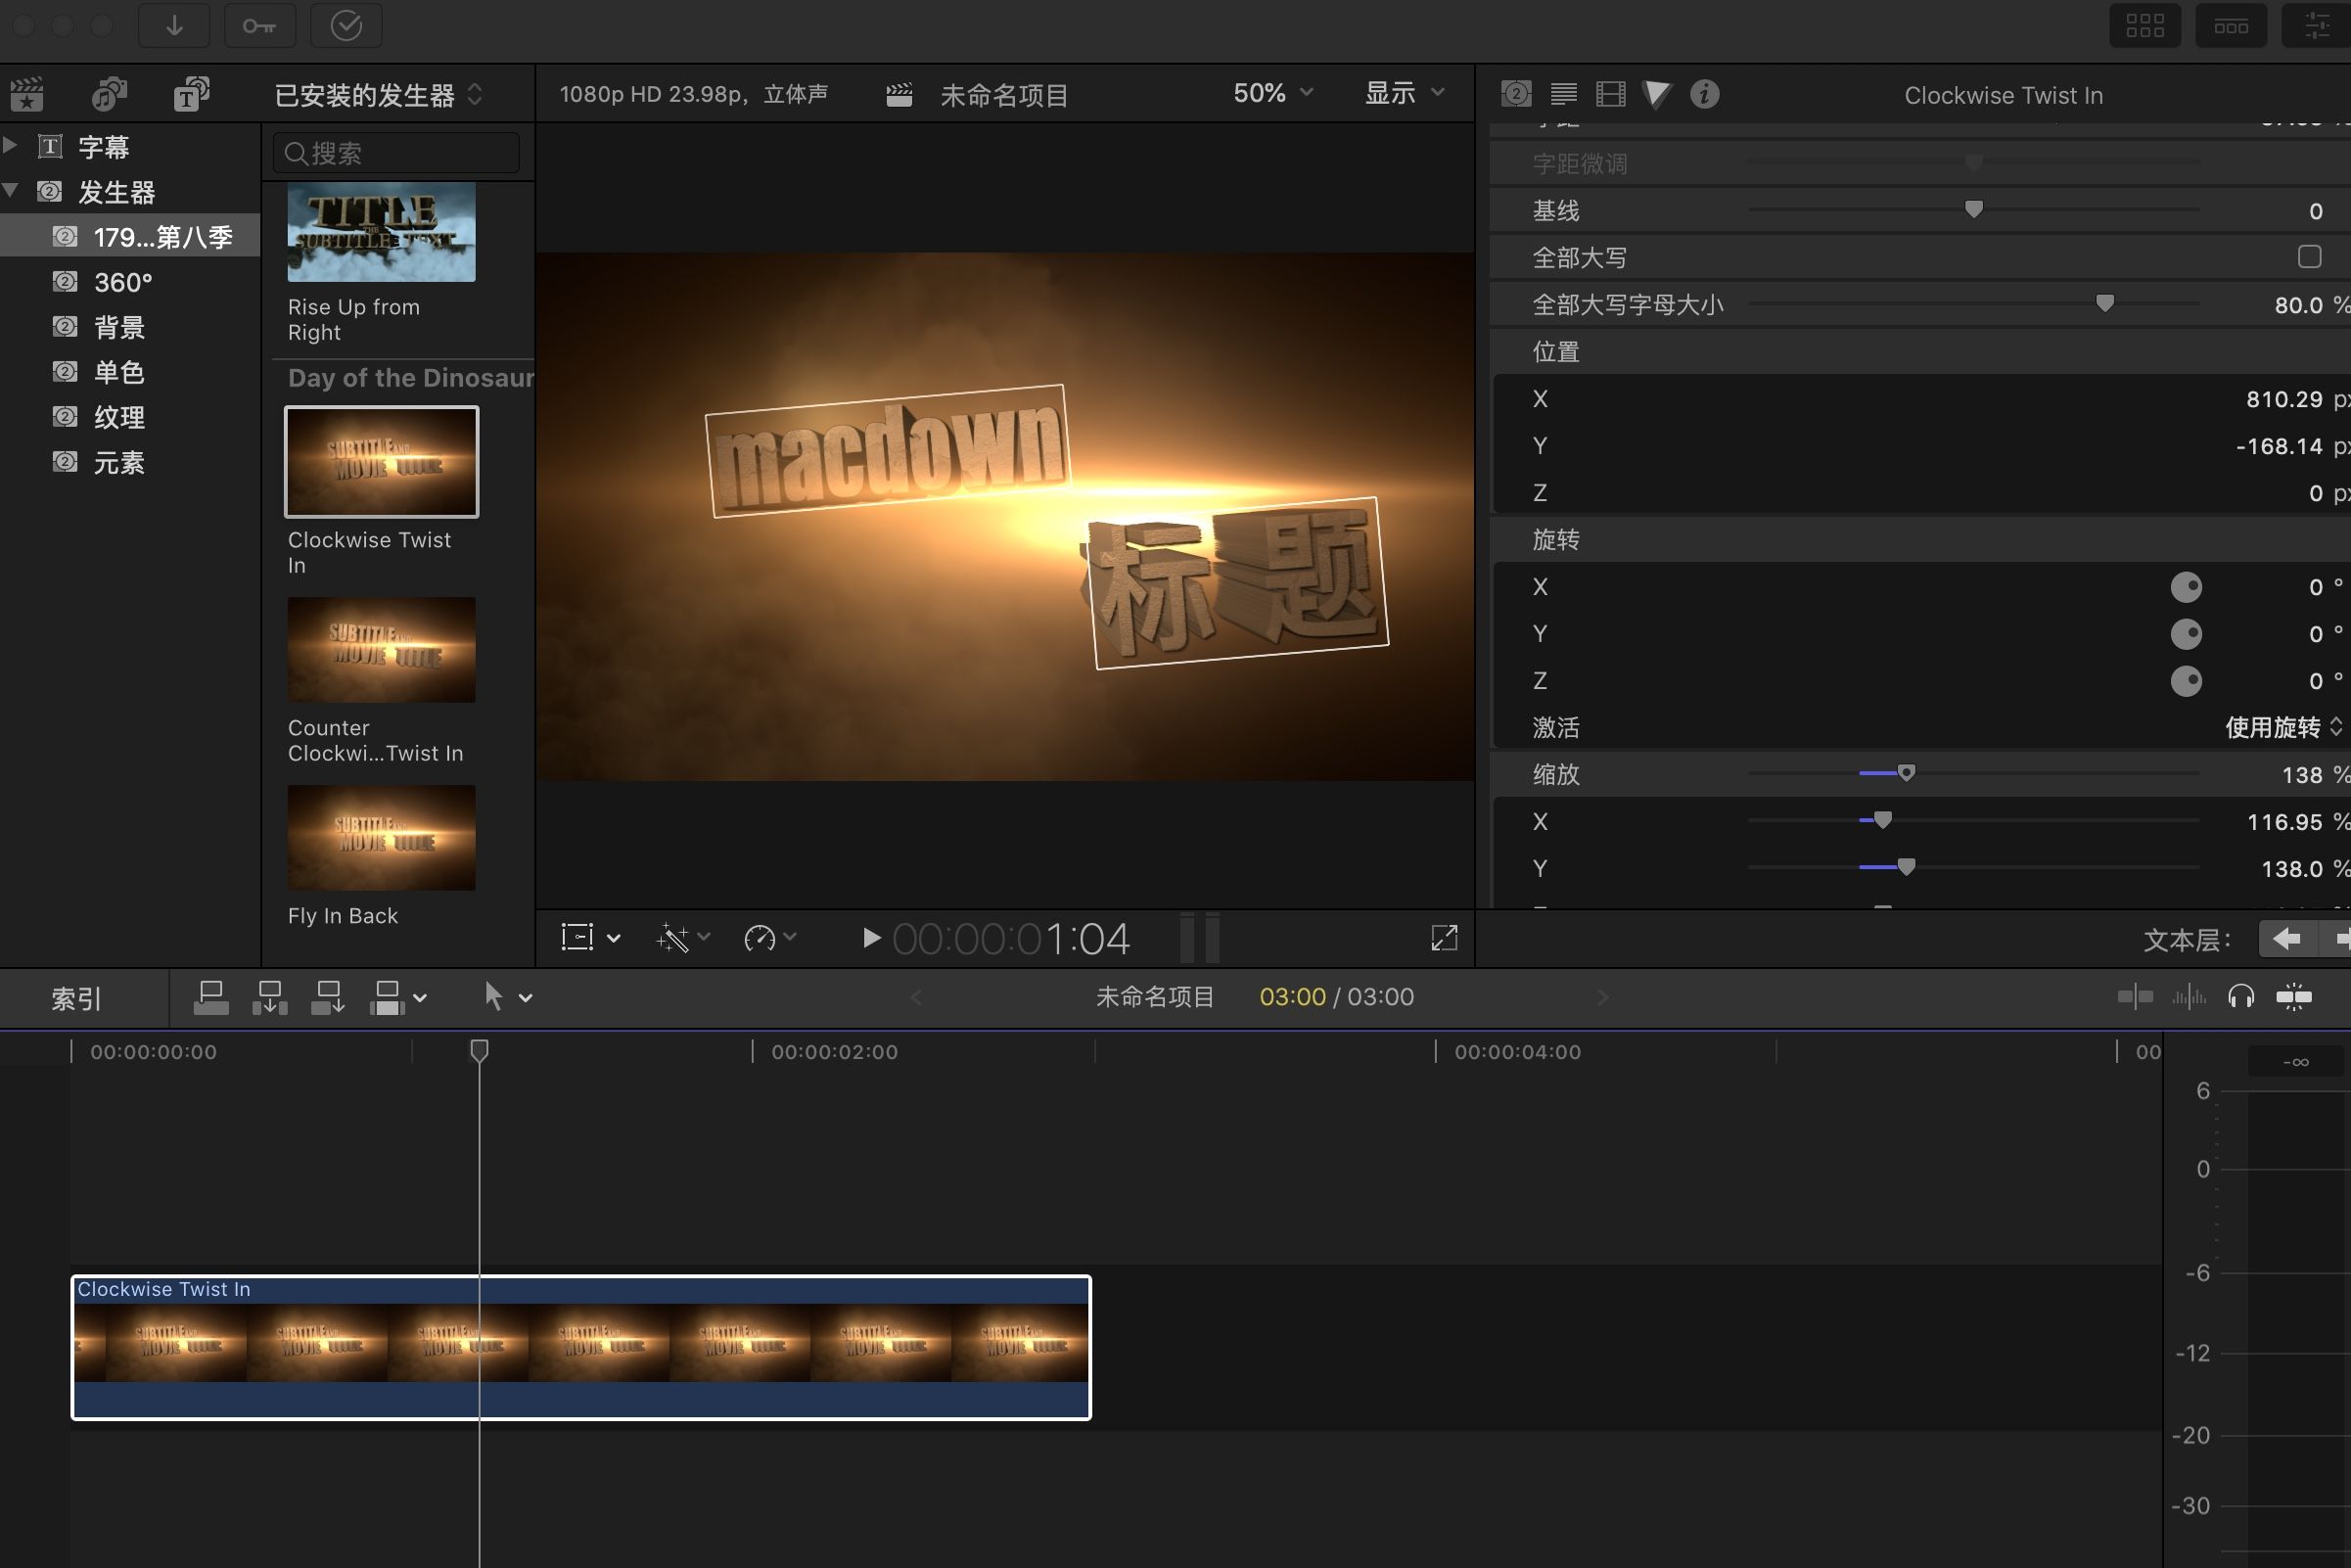Open the edit mode options chevron next to Overwrite

[420, 998]
